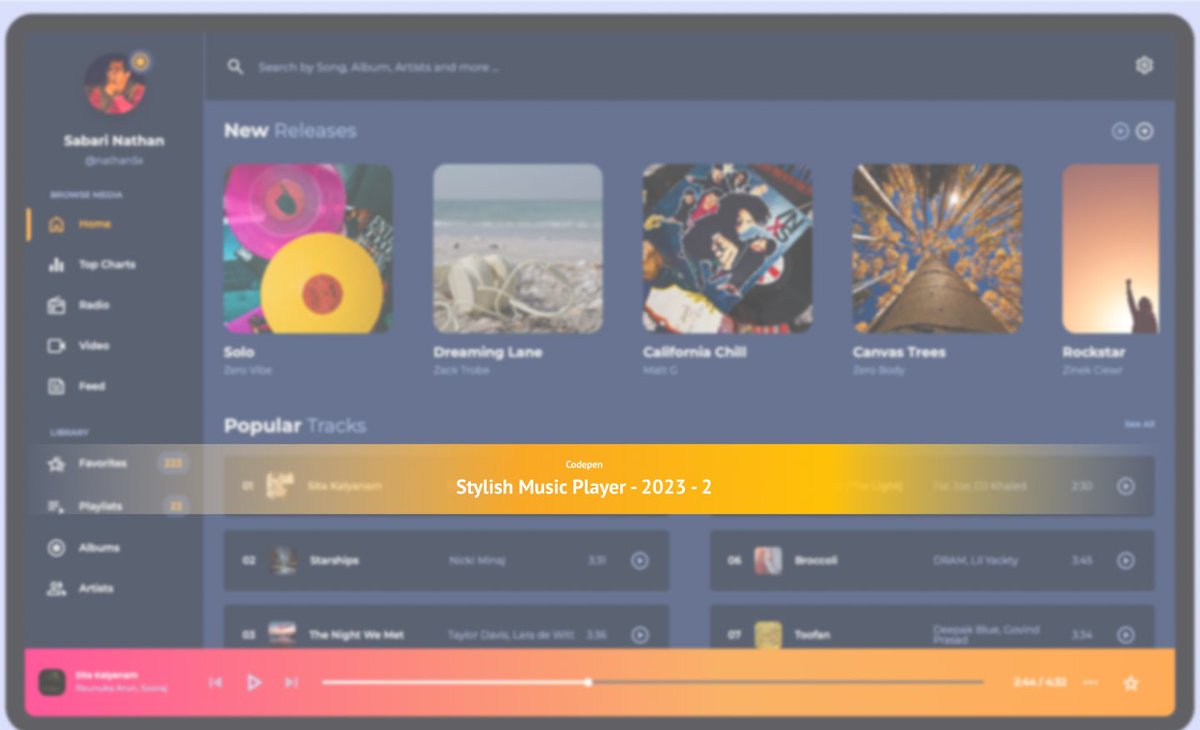Open the Home section in sidebar

(95, 224)
